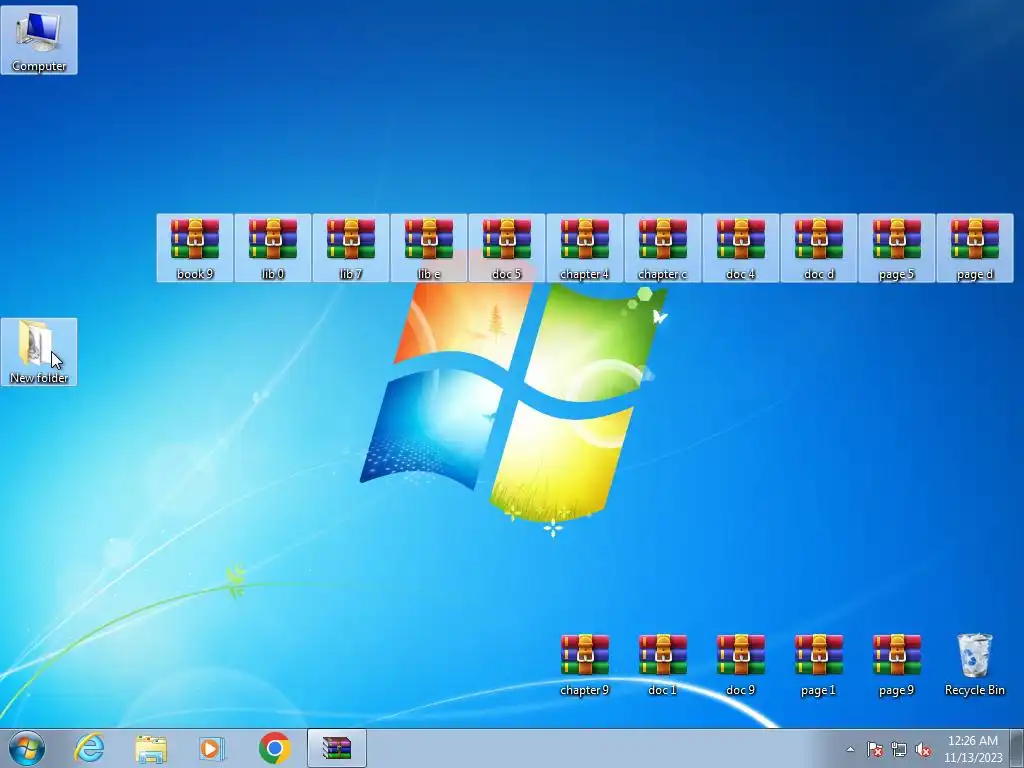Select the Computer desktop icon
Viewport: 1024px width, 768px height.
click(39, 40)
